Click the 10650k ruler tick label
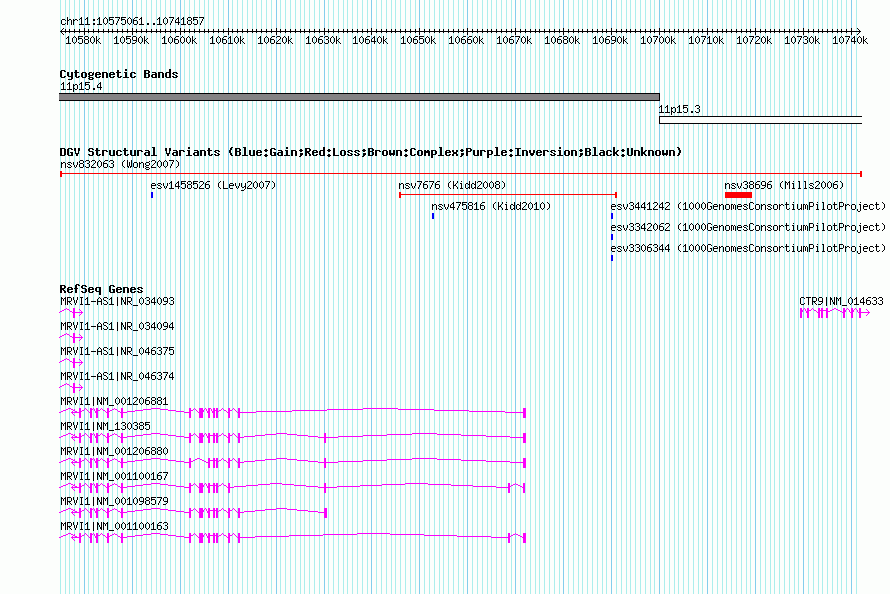The image size is (890, 594). (x=418, y=40)
